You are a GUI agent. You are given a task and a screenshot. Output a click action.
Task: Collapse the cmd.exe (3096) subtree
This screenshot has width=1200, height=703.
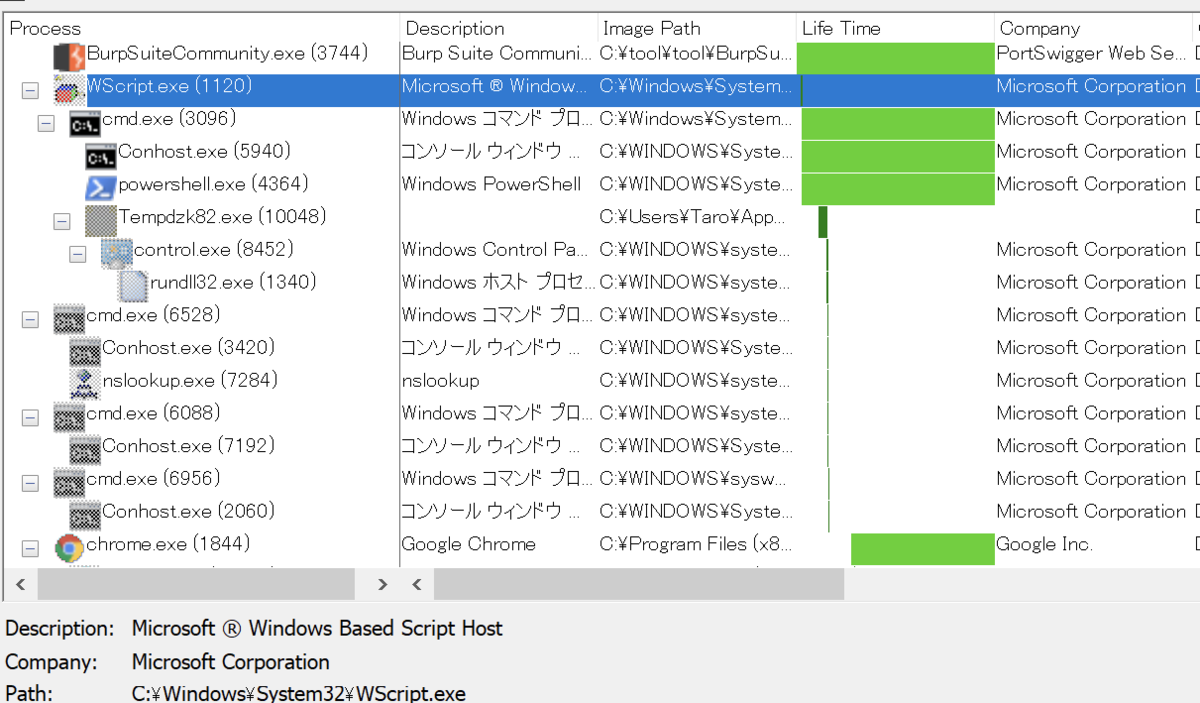point(46,123)
